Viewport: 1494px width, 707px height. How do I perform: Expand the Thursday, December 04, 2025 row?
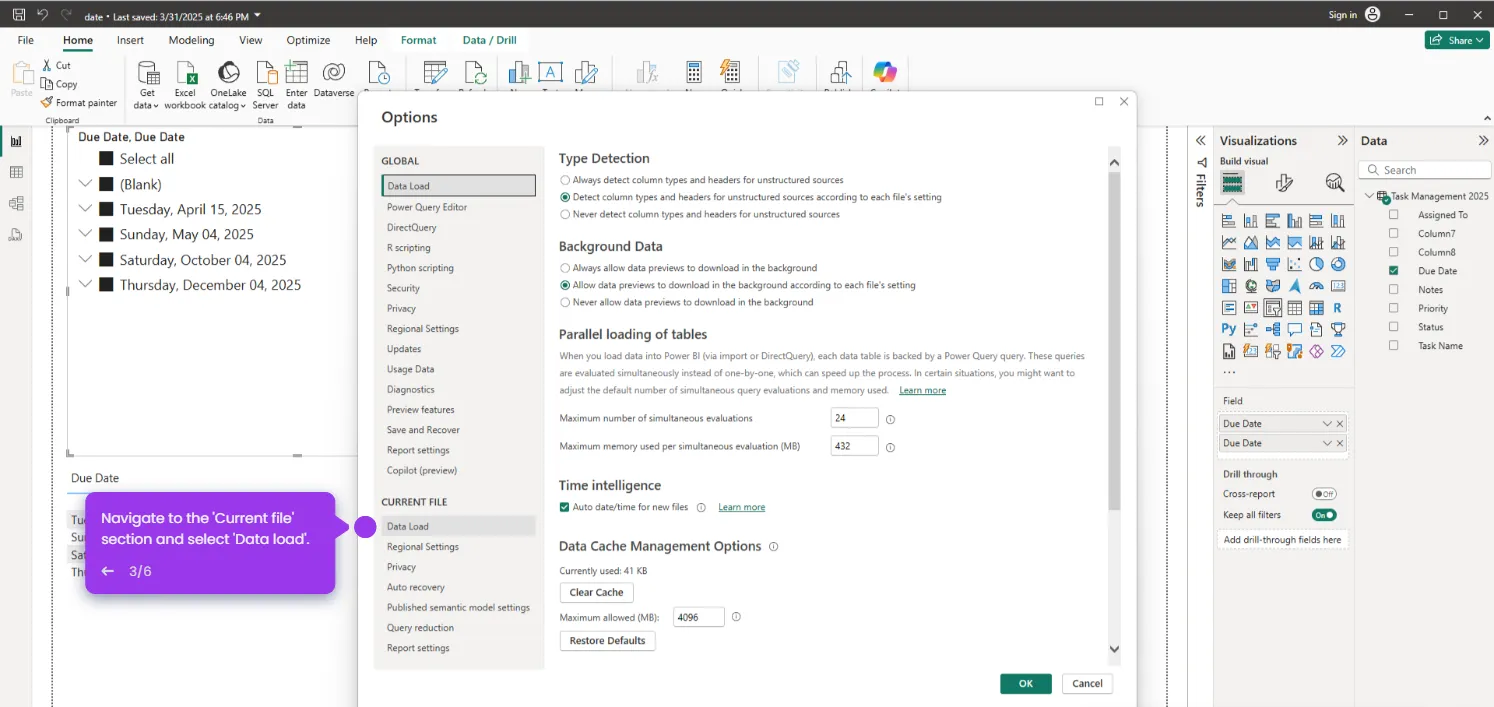(x=85, y=285)
